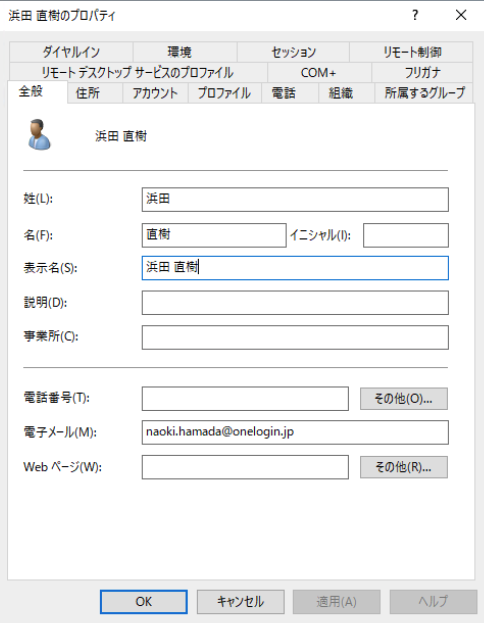Click the イニシャル(I) input box
Screen dimensions: 484x623
pos(406,235)
